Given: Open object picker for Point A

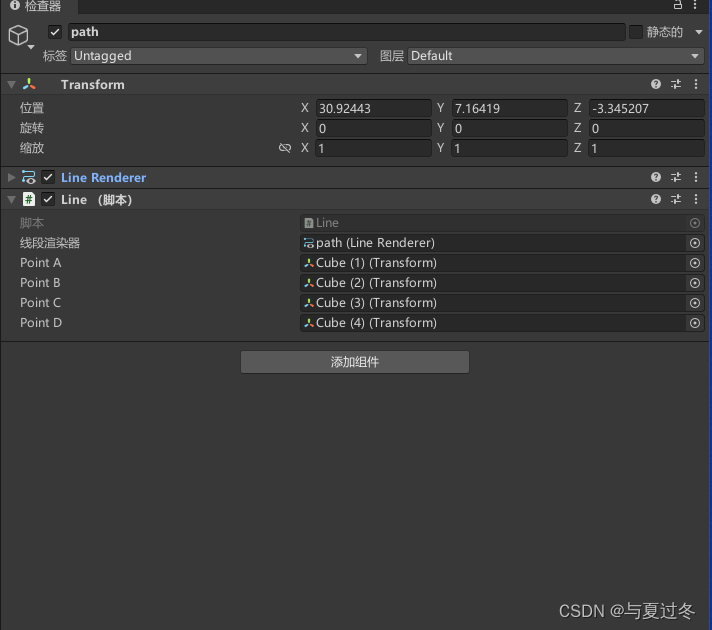Looking at the screenshot, I should point(695,263).
